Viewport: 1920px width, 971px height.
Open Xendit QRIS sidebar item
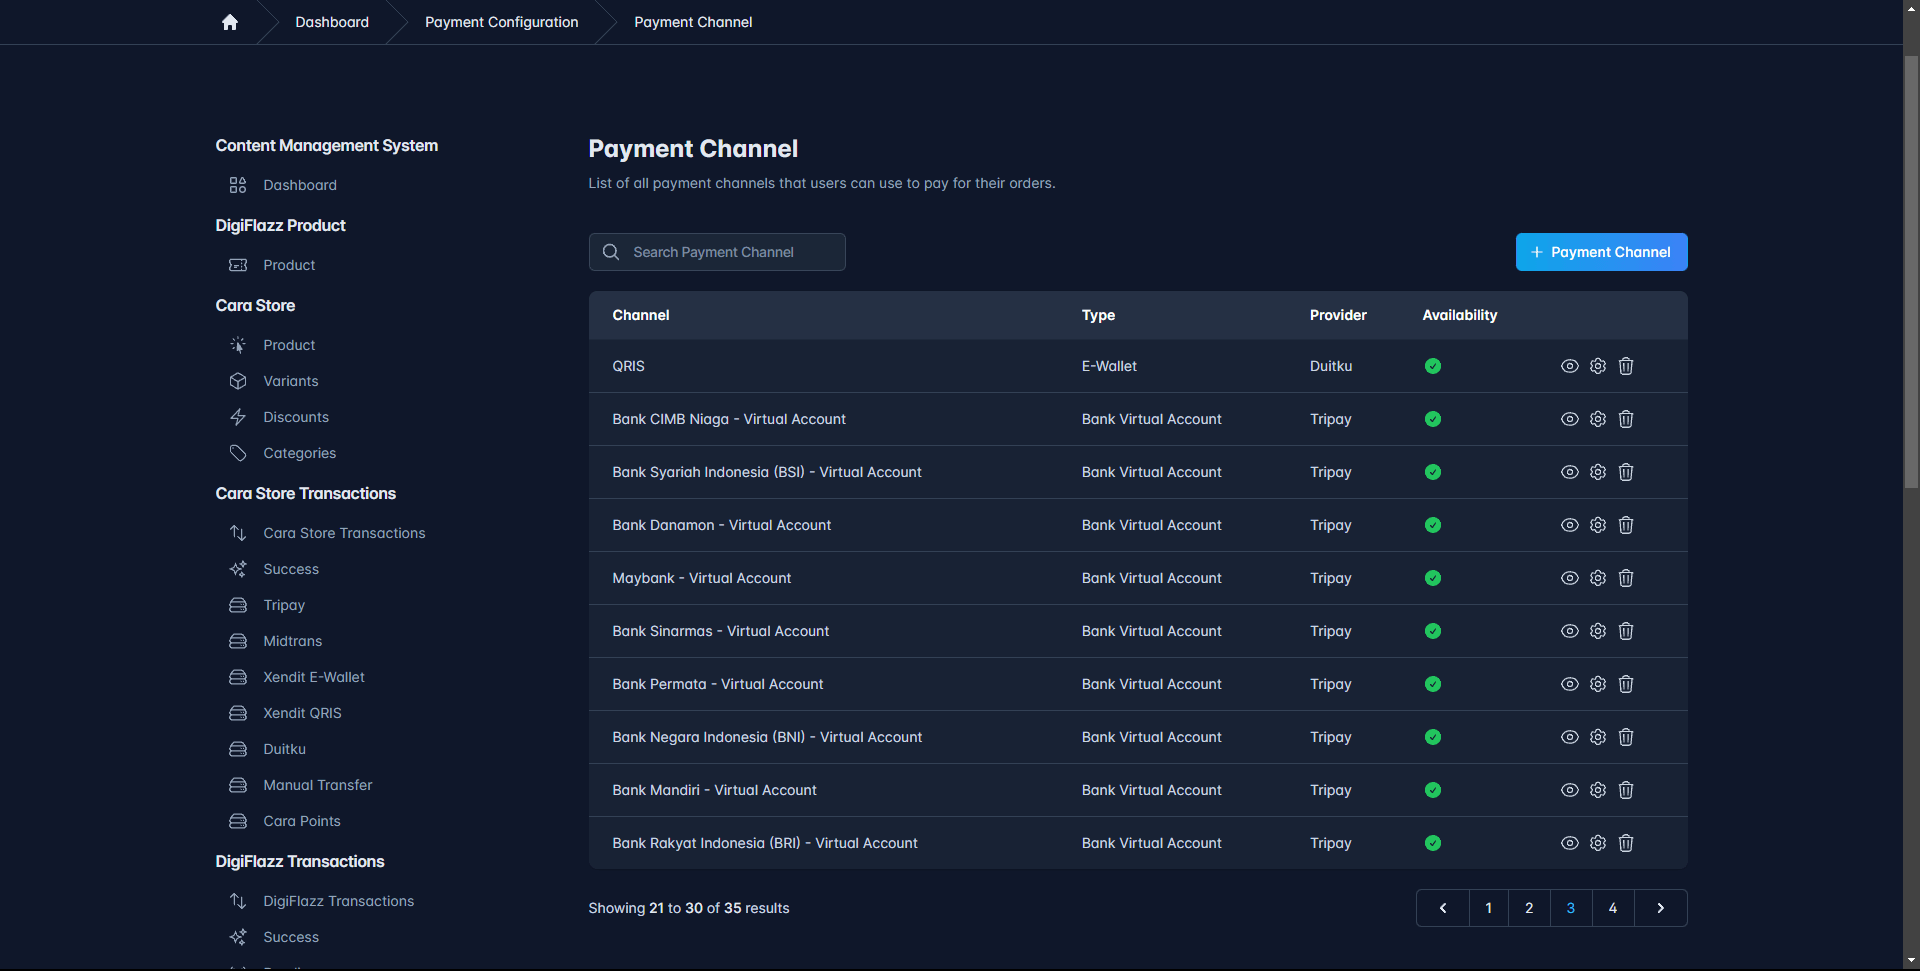302,713
